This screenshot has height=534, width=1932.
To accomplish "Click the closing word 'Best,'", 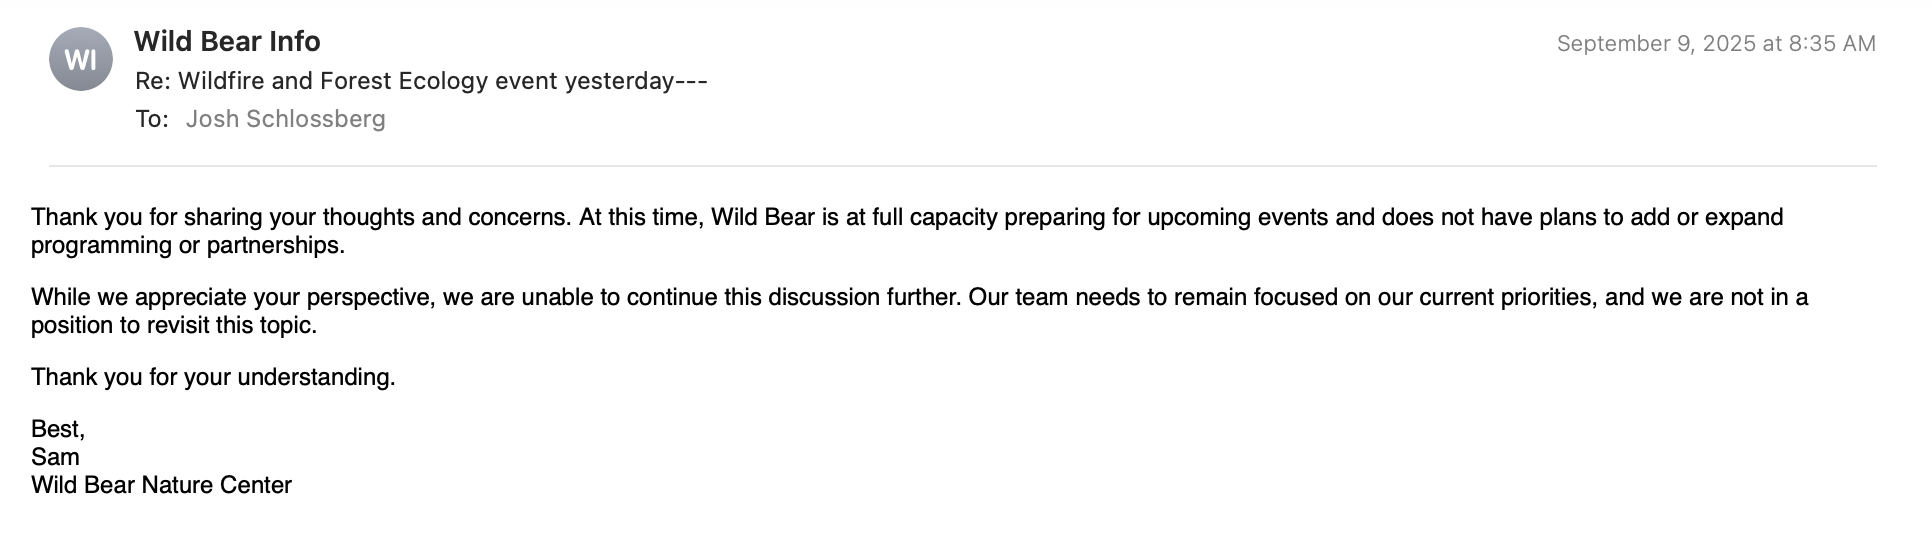I will tap(58, 429).
